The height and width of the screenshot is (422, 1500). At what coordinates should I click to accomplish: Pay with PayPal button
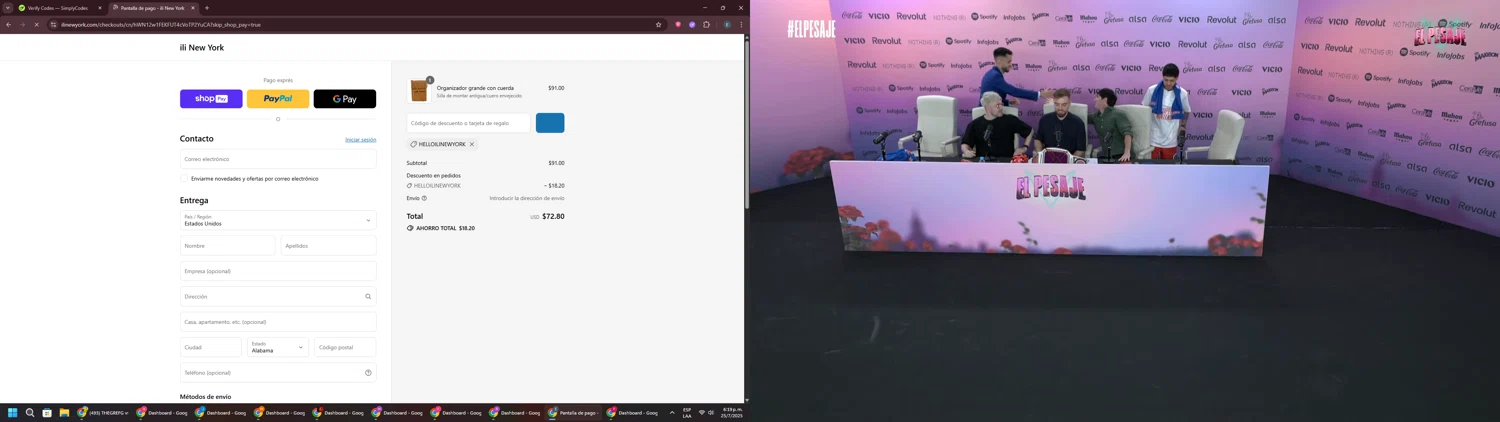[x=278, y=99]
